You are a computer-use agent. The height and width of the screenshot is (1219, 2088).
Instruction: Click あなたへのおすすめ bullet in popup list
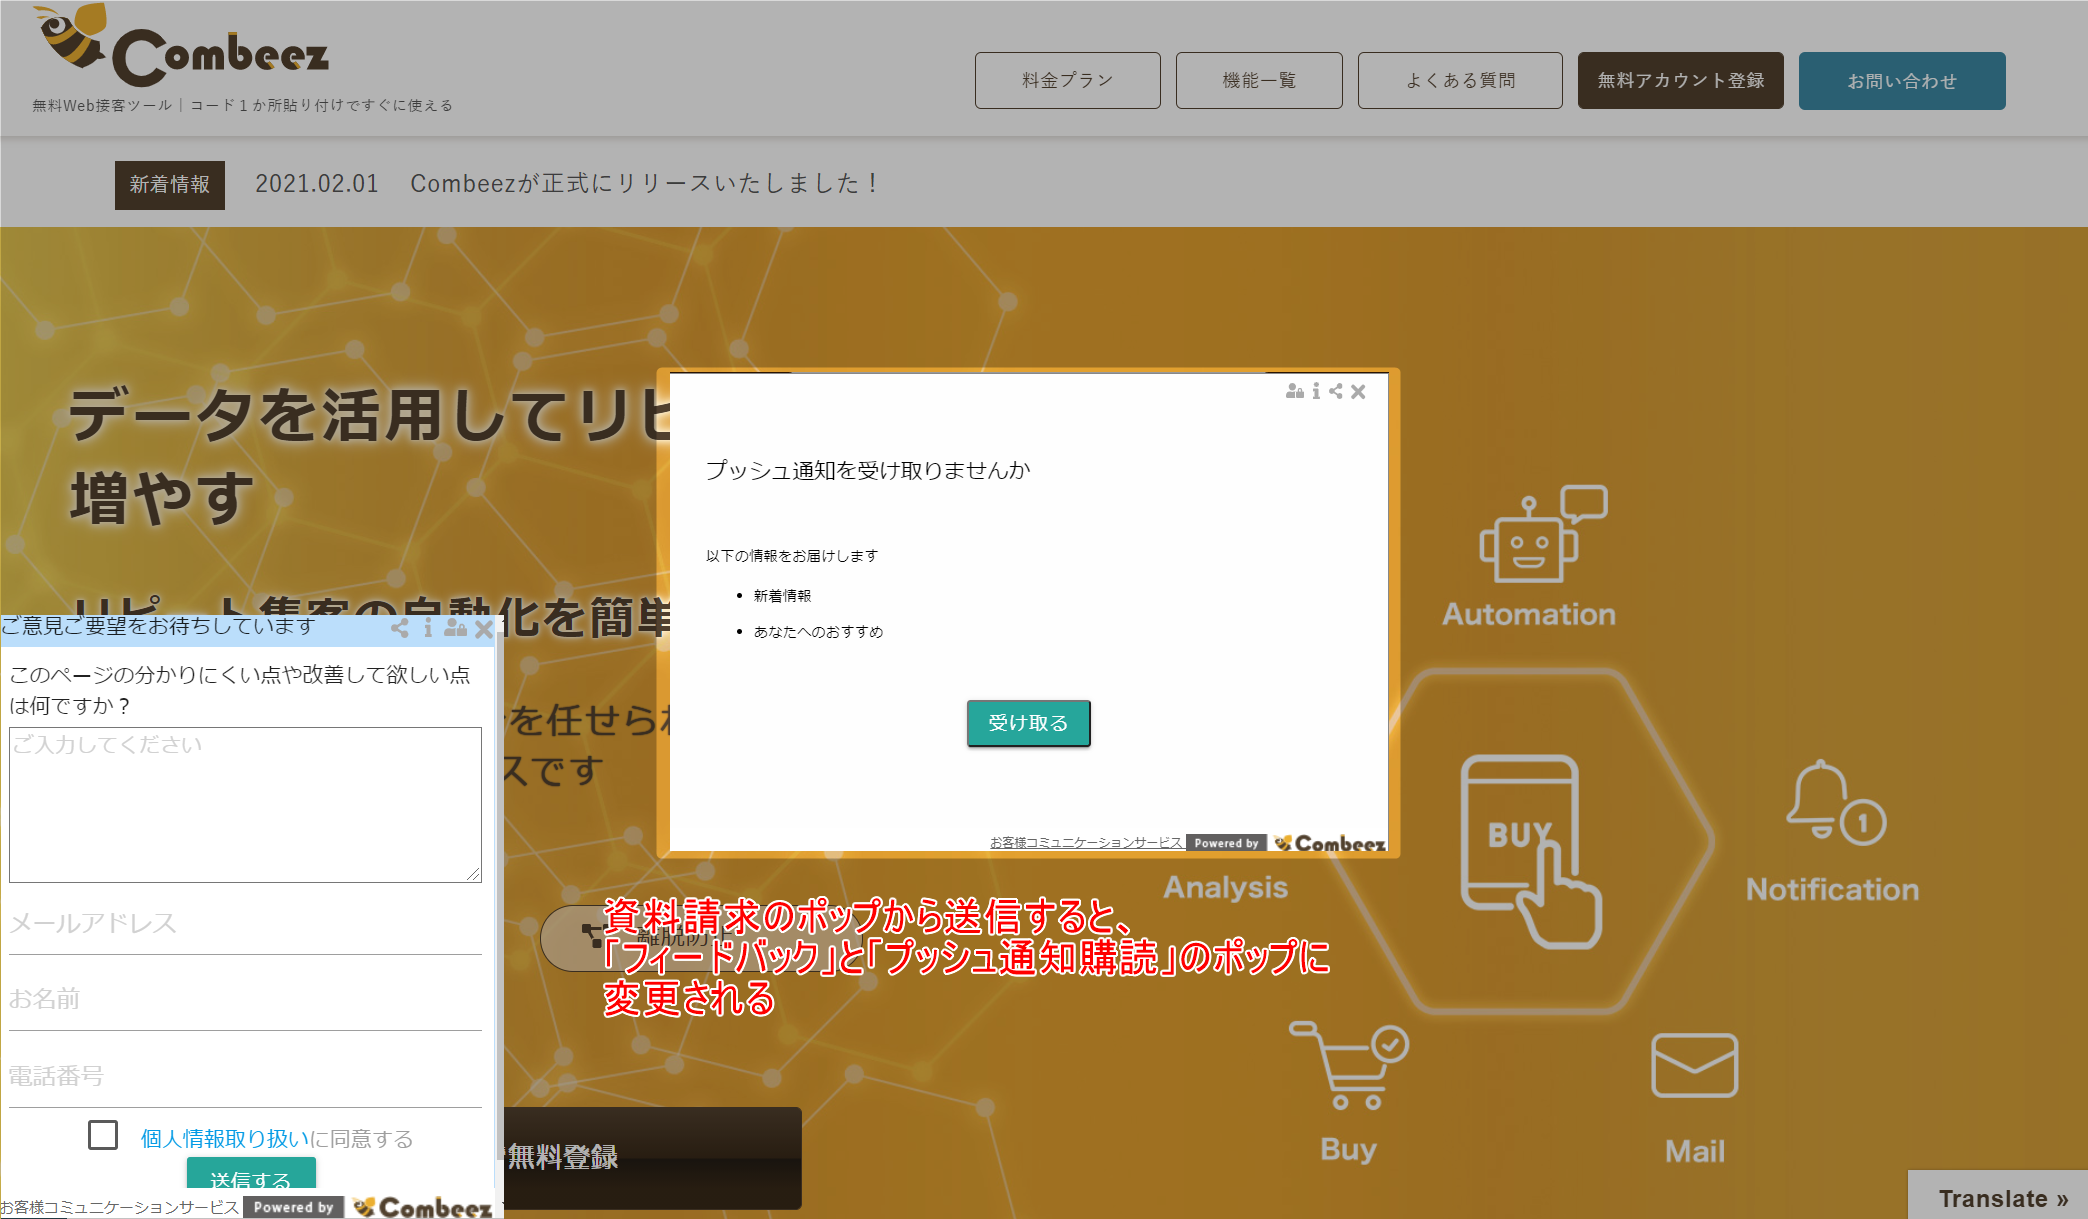[x=818, y=632]
